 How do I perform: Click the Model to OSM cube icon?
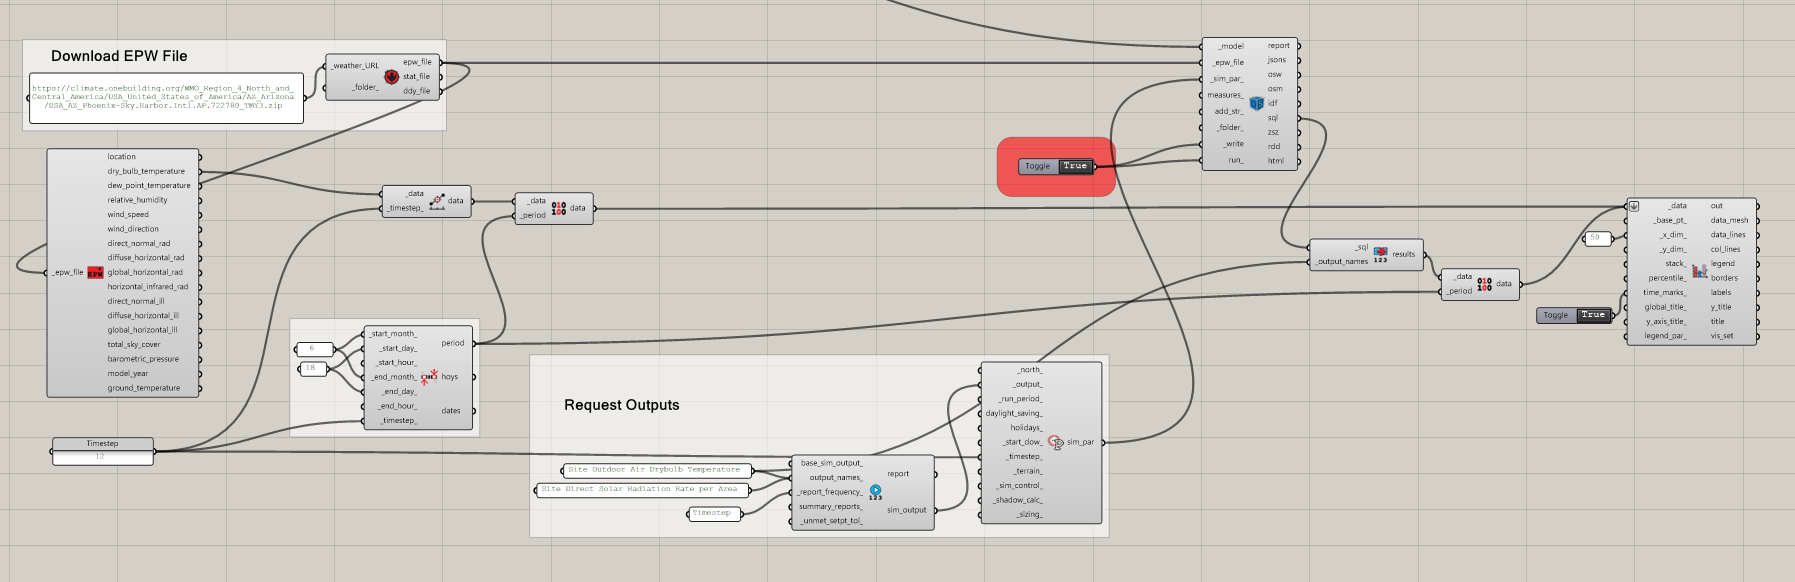click(x=1256, y=103)
